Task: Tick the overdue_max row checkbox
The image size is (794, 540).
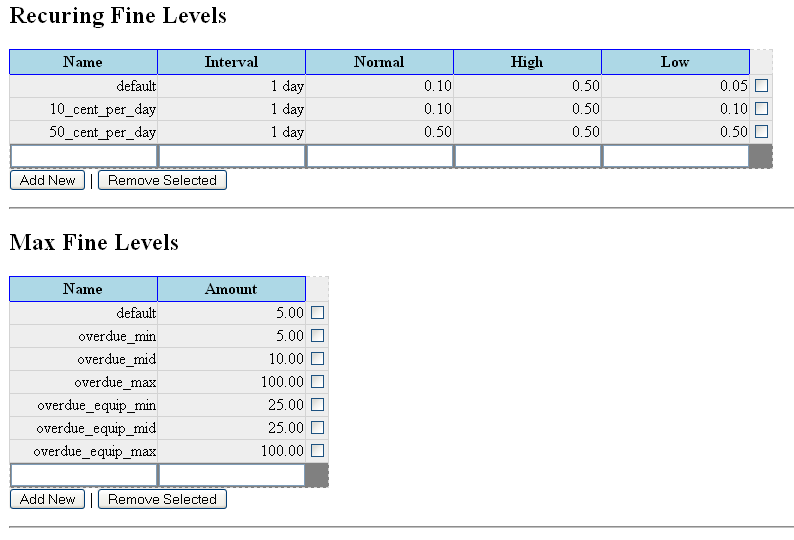Action: tap(318, 382)
